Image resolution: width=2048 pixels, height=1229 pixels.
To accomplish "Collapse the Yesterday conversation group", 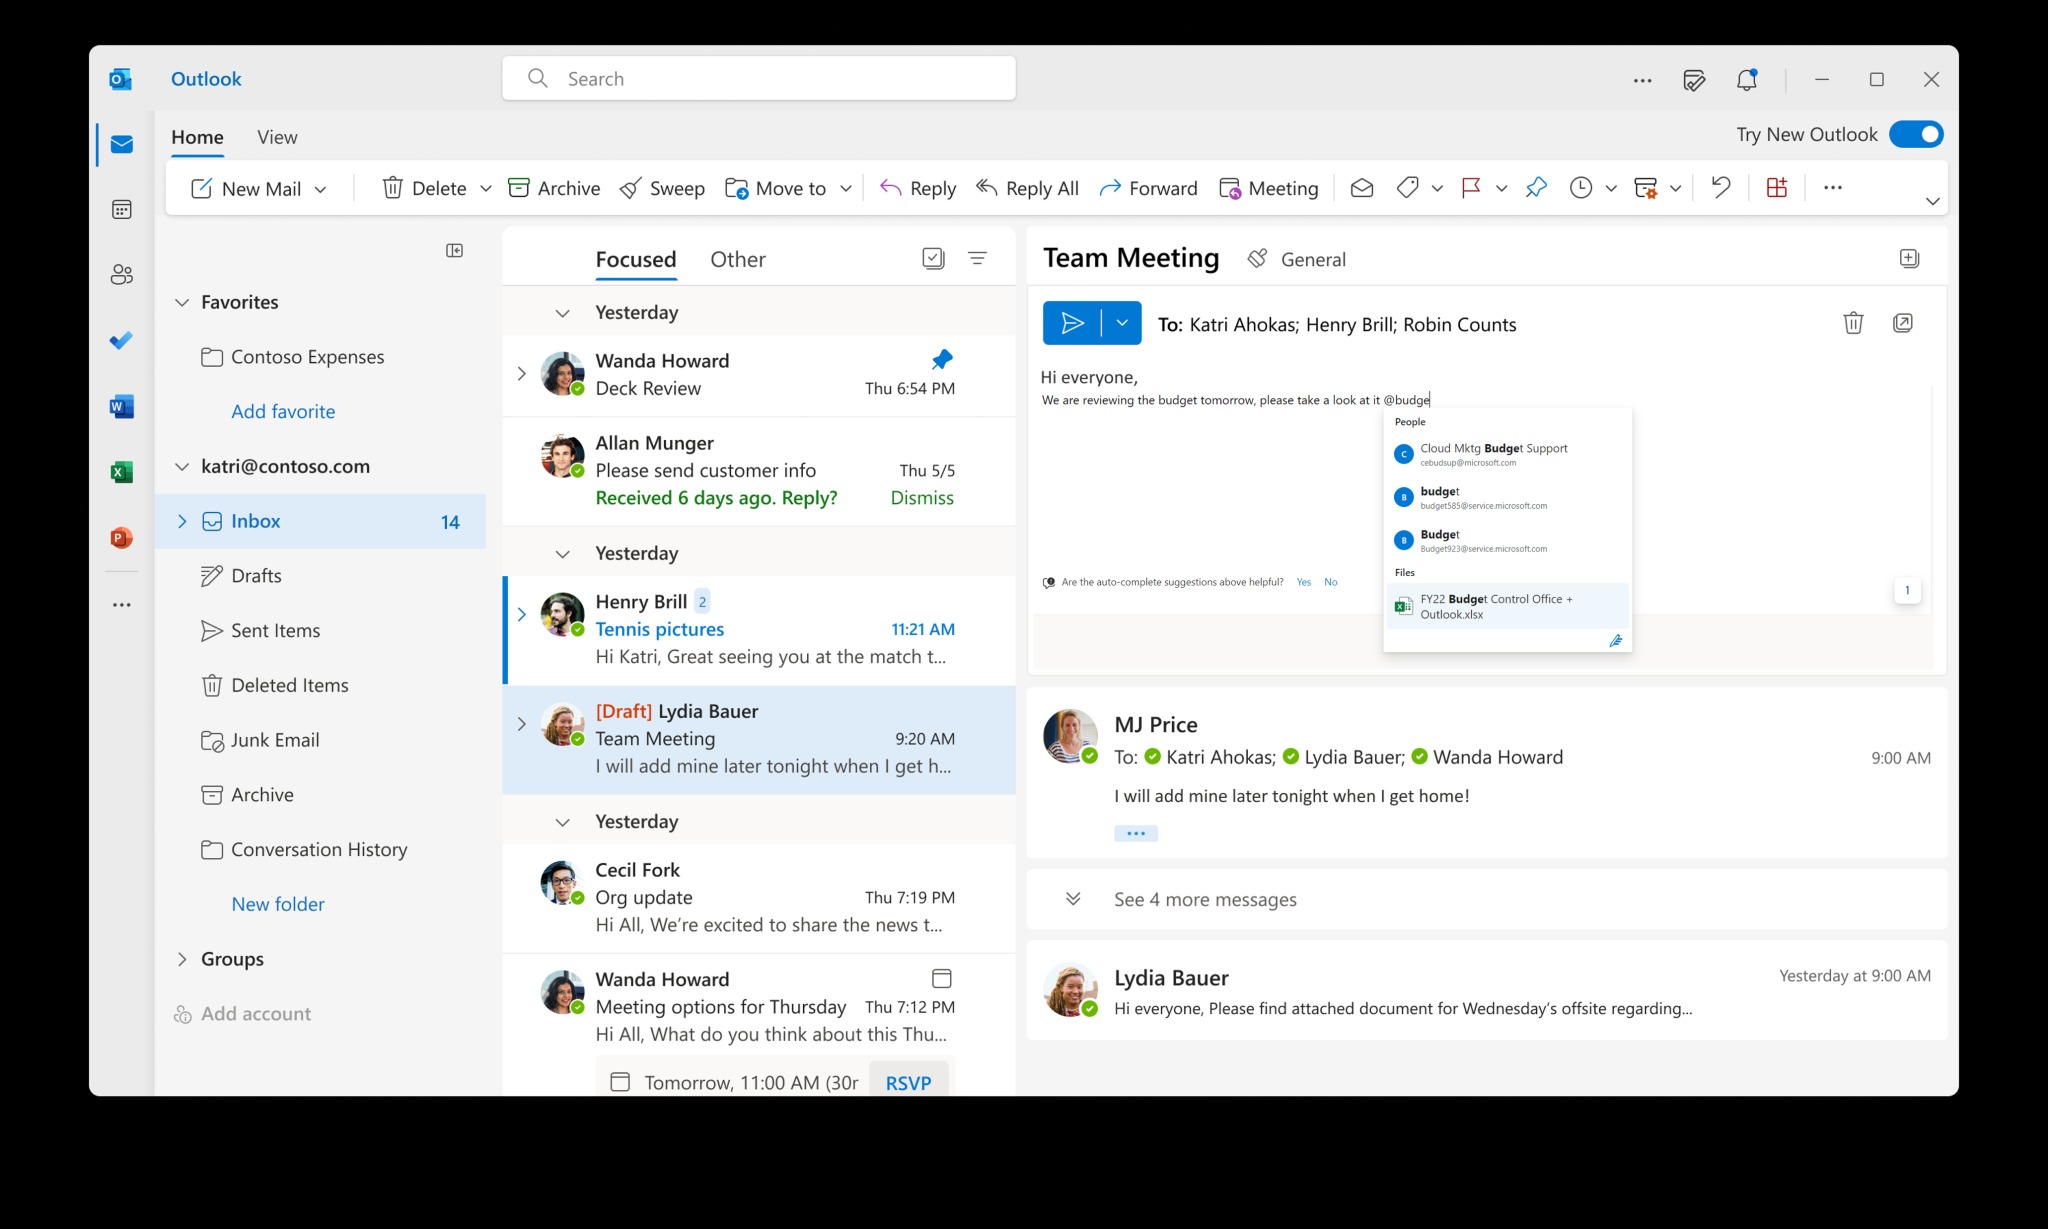I will (x=565, y=312).
